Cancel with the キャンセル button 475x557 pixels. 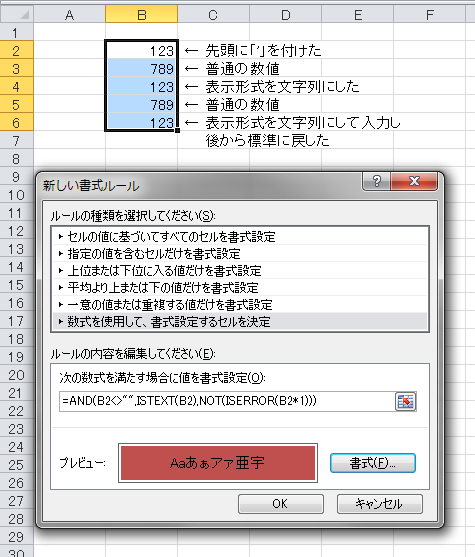(x=380, y=504)
